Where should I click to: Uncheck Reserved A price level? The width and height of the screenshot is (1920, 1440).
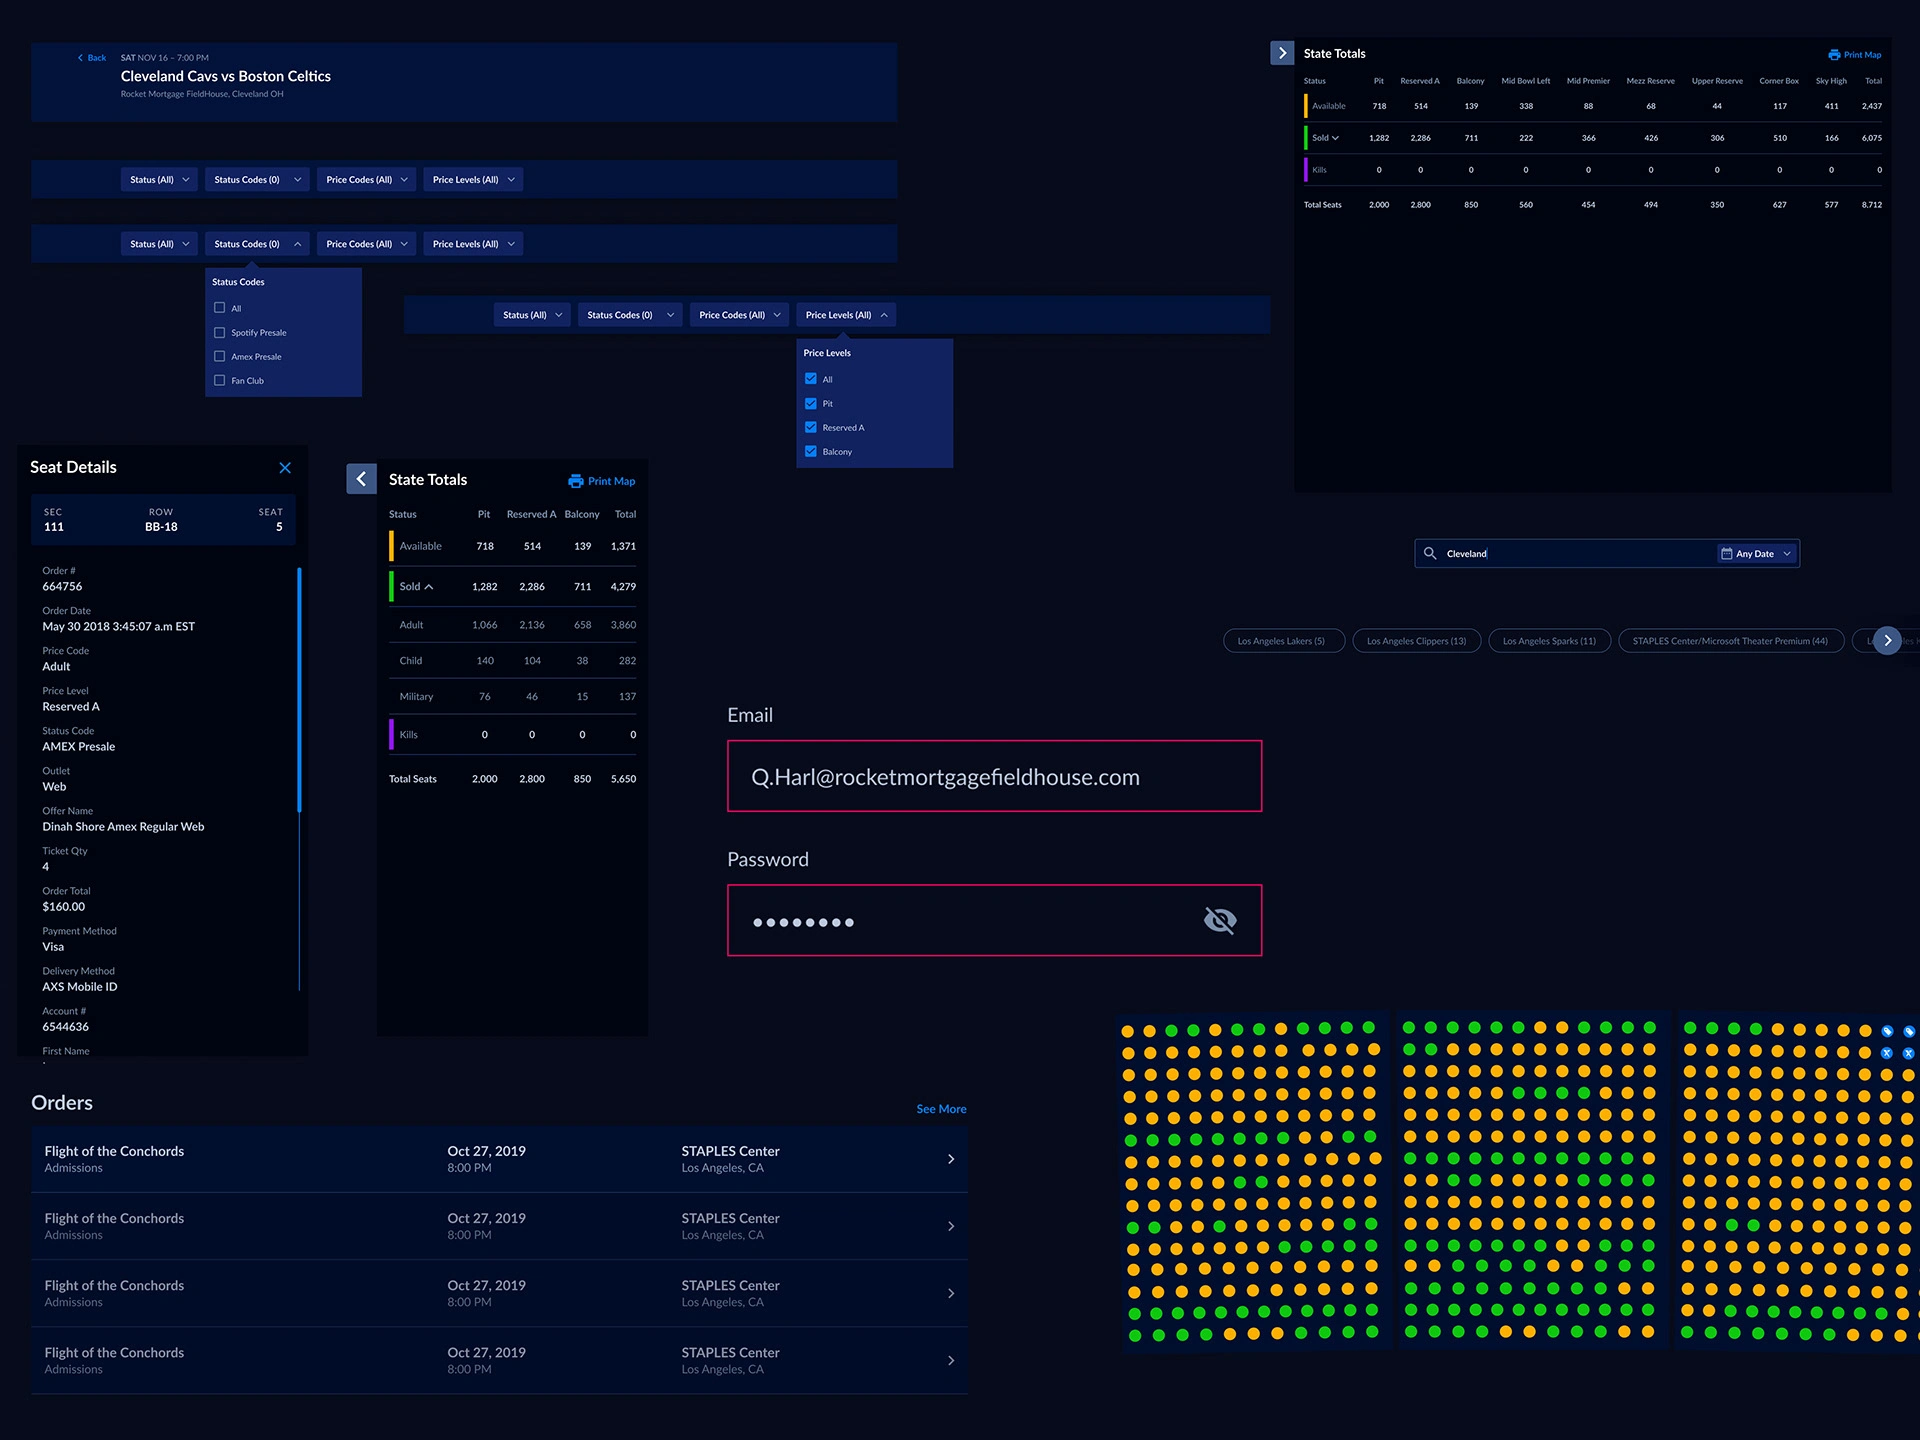pos(811,427)
